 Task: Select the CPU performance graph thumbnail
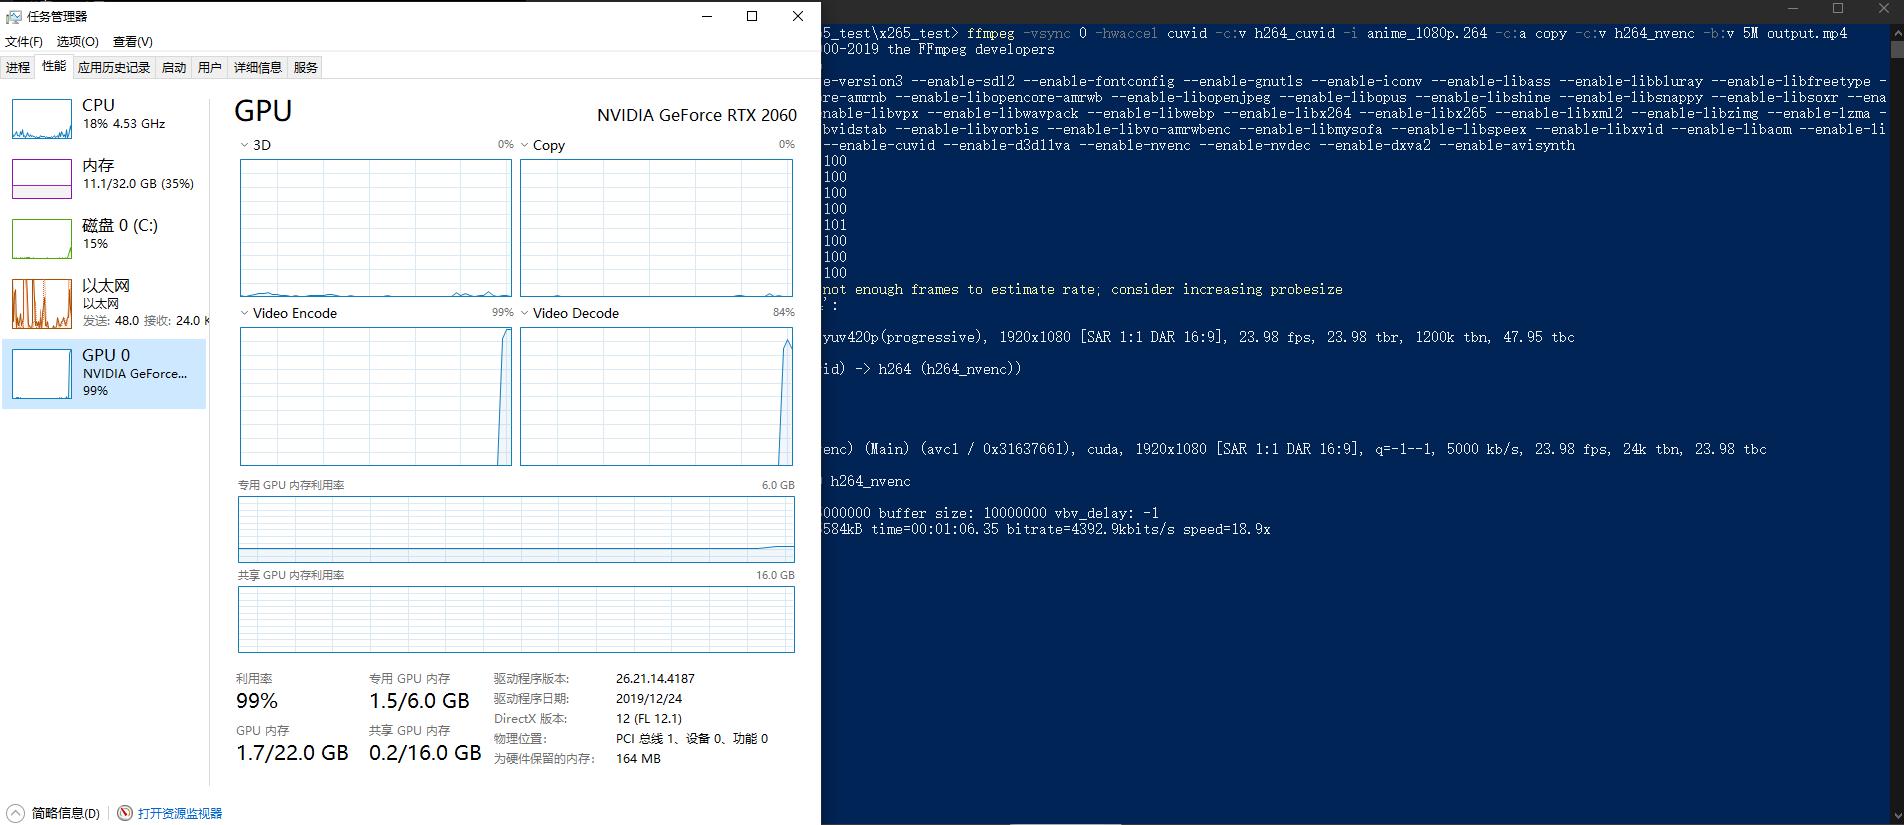click(x=42, y=119)
